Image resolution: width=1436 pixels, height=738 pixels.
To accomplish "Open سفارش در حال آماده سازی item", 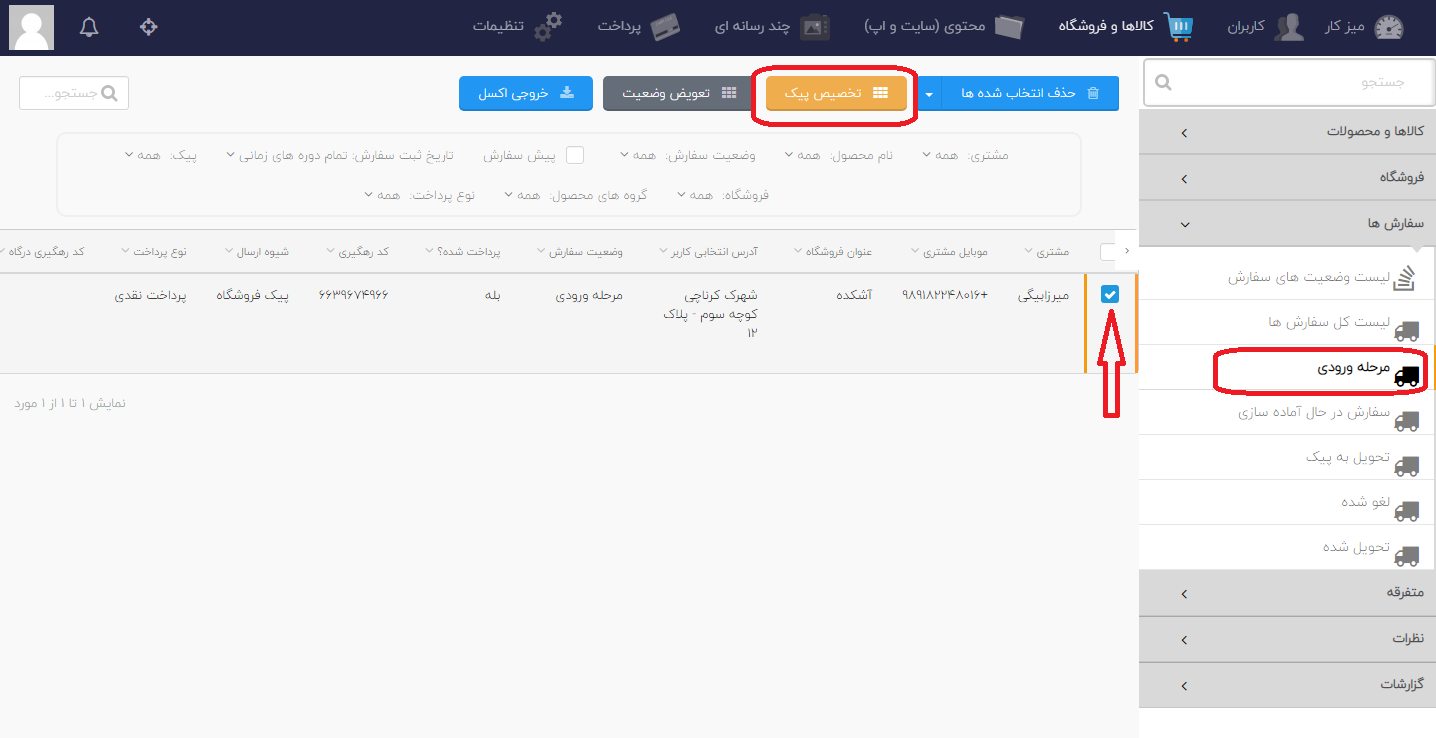I will [1287, 412].
